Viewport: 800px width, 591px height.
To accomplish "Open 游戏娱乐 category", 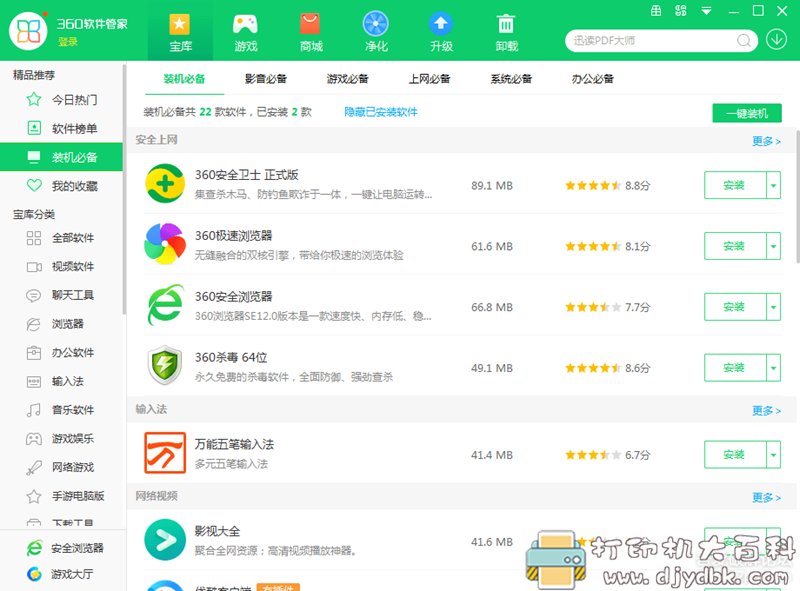I will (61, 438).
